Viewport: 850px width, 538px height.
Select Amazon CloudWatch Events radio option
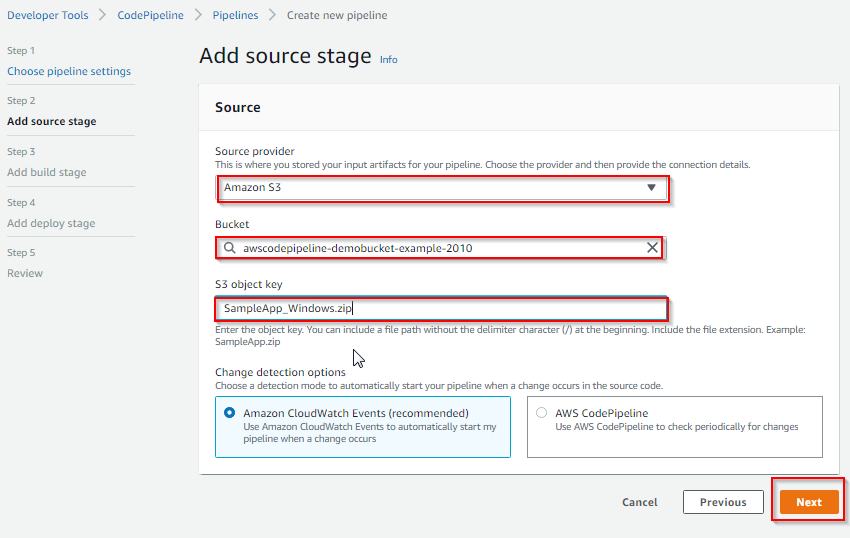[x=229, y=413]
